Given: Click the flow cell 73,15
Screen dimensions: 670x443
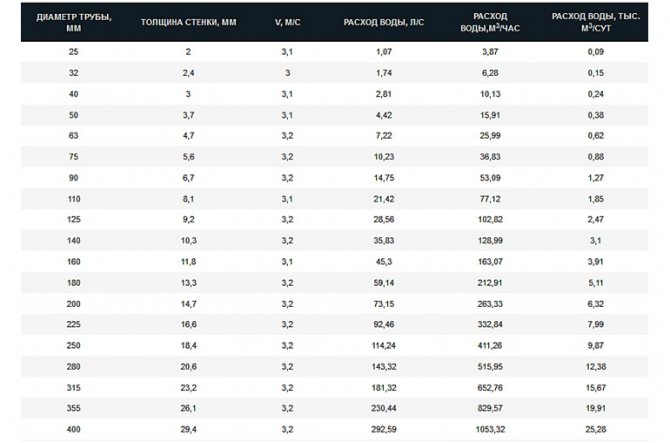Looking at the screenshot, I should 384,304.
